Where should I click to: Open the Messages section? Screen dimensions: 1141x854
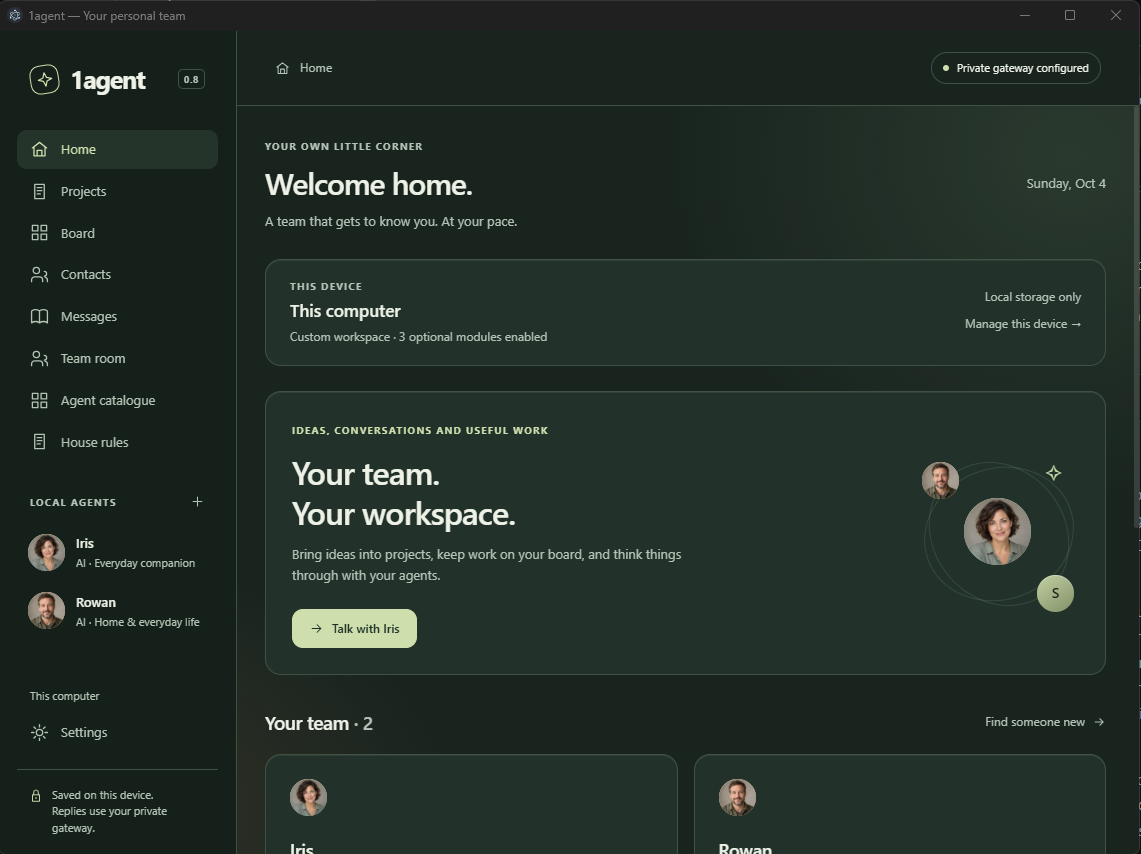click(117, 316)
